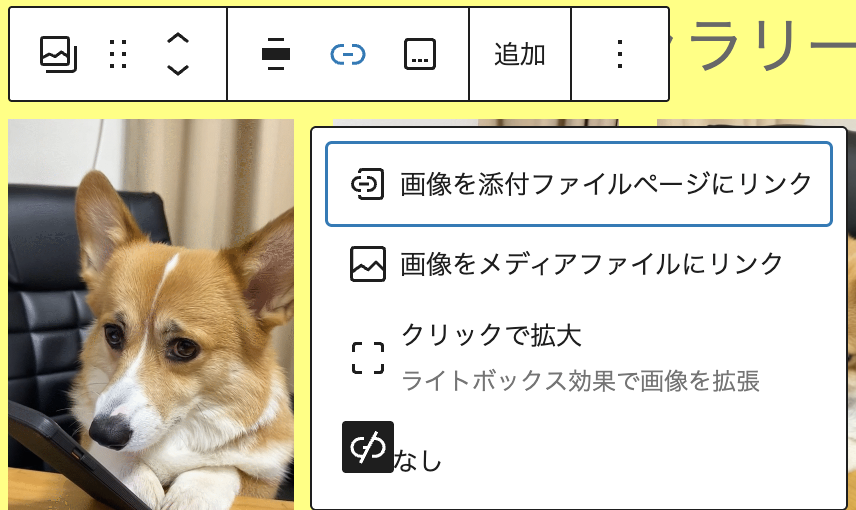Toggle the blue link icon in toolbar
This screenshot has height=510, width=856.
click(x=348, y=54)
